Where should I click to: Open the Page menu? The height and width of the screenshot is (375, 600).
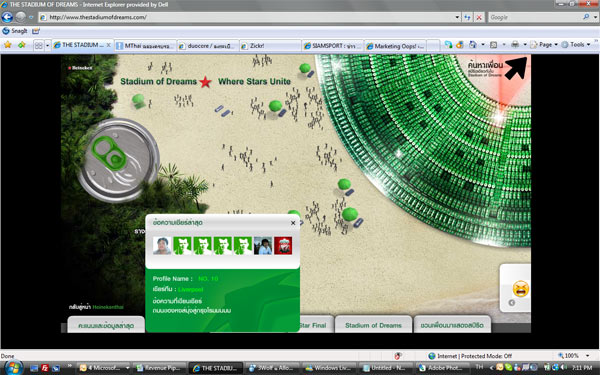point(544,45)
